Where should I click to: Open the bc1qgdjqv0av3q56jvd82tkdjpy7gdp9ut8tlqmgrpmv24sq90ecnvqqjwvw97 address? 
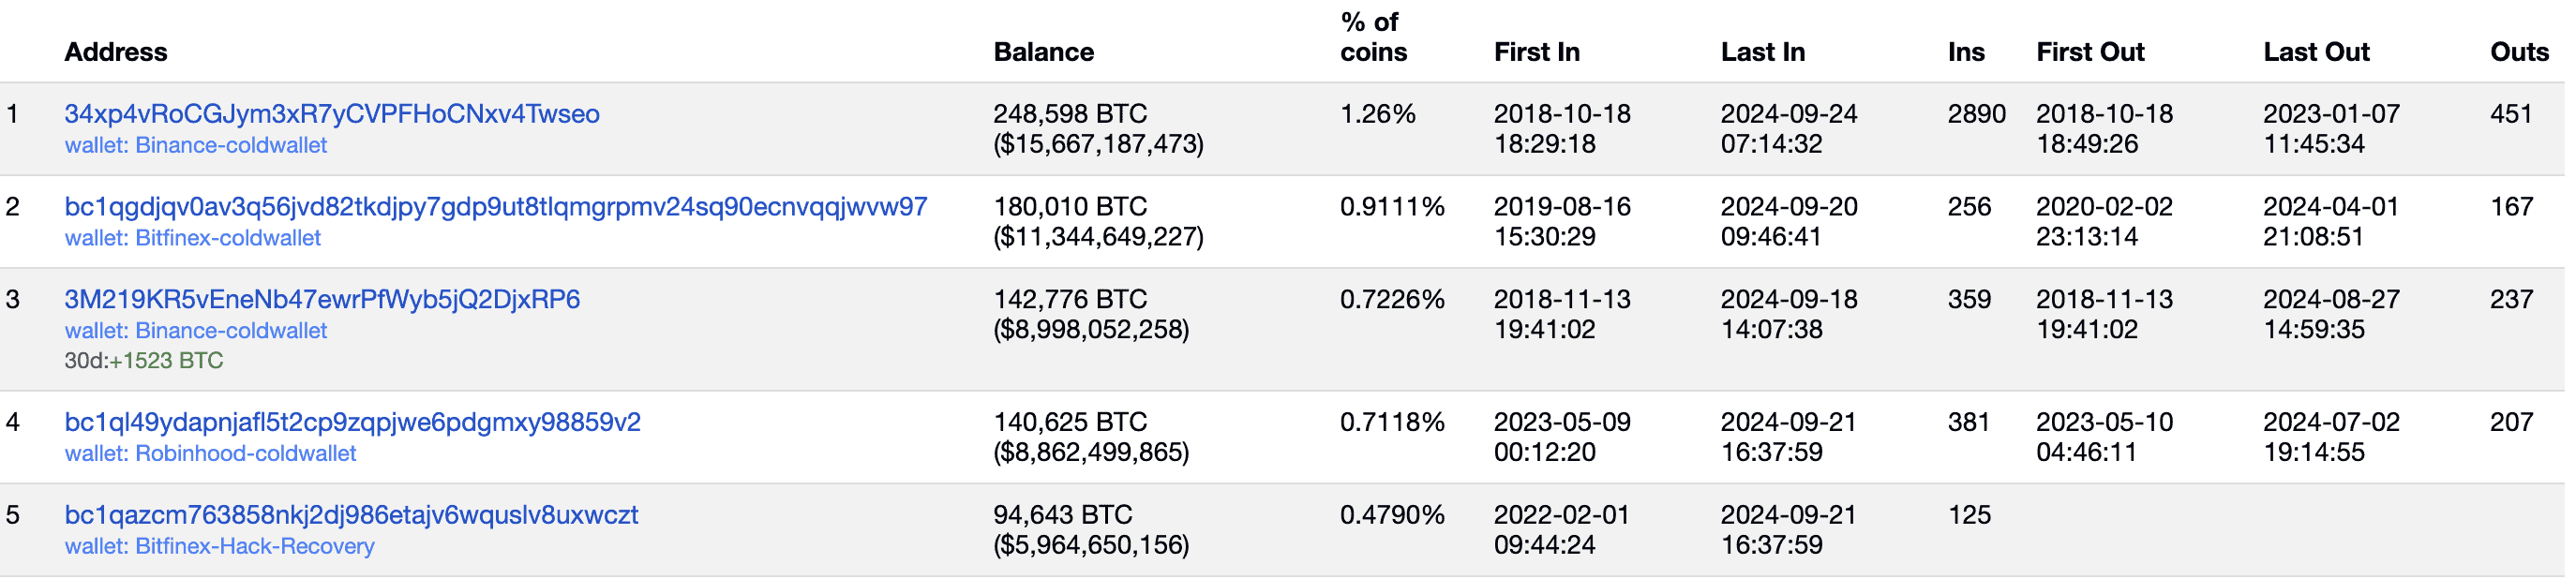click(x=495, y=207)
